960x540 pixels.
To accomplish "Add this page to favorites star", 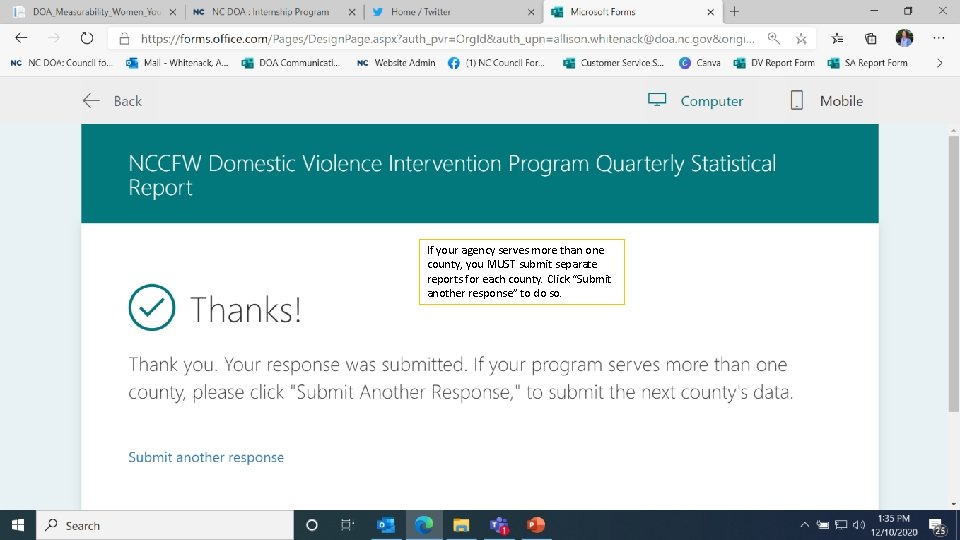I will 801,39.
